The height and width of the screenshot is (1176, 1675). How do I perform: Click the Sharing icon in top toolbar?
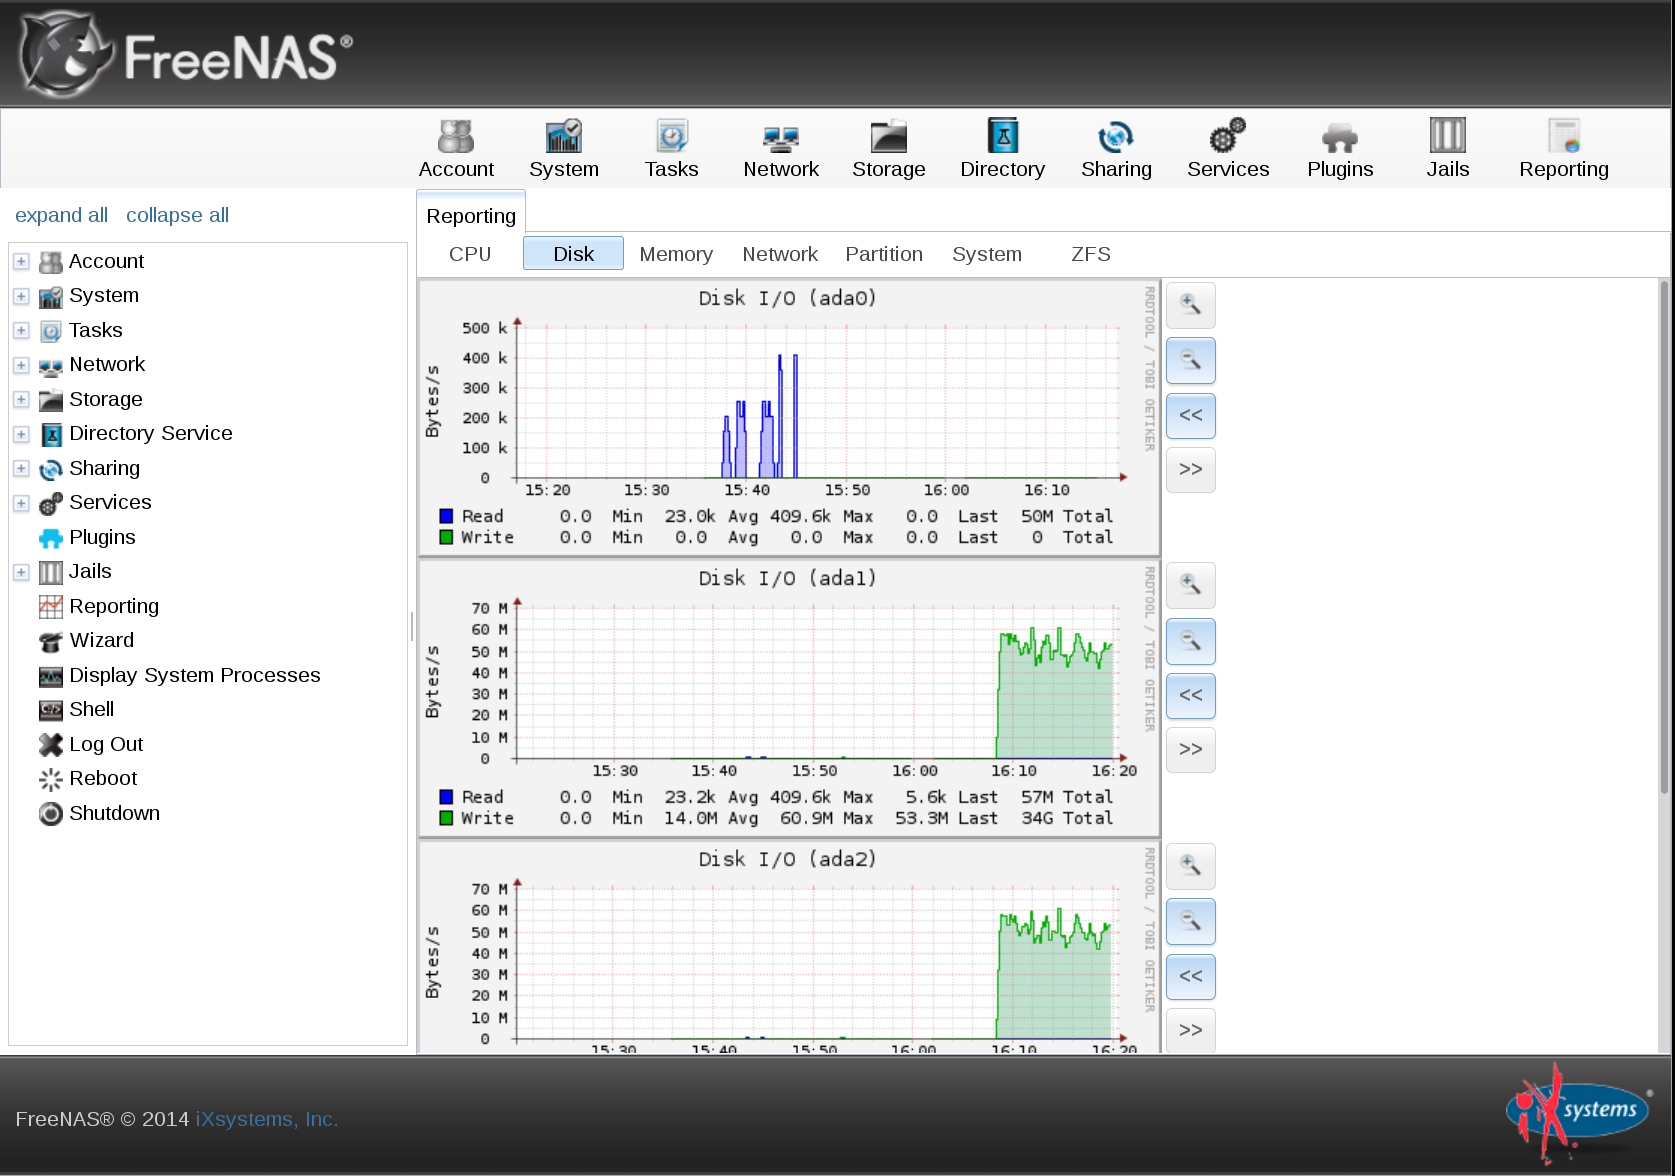click(x=1115, y=149)
